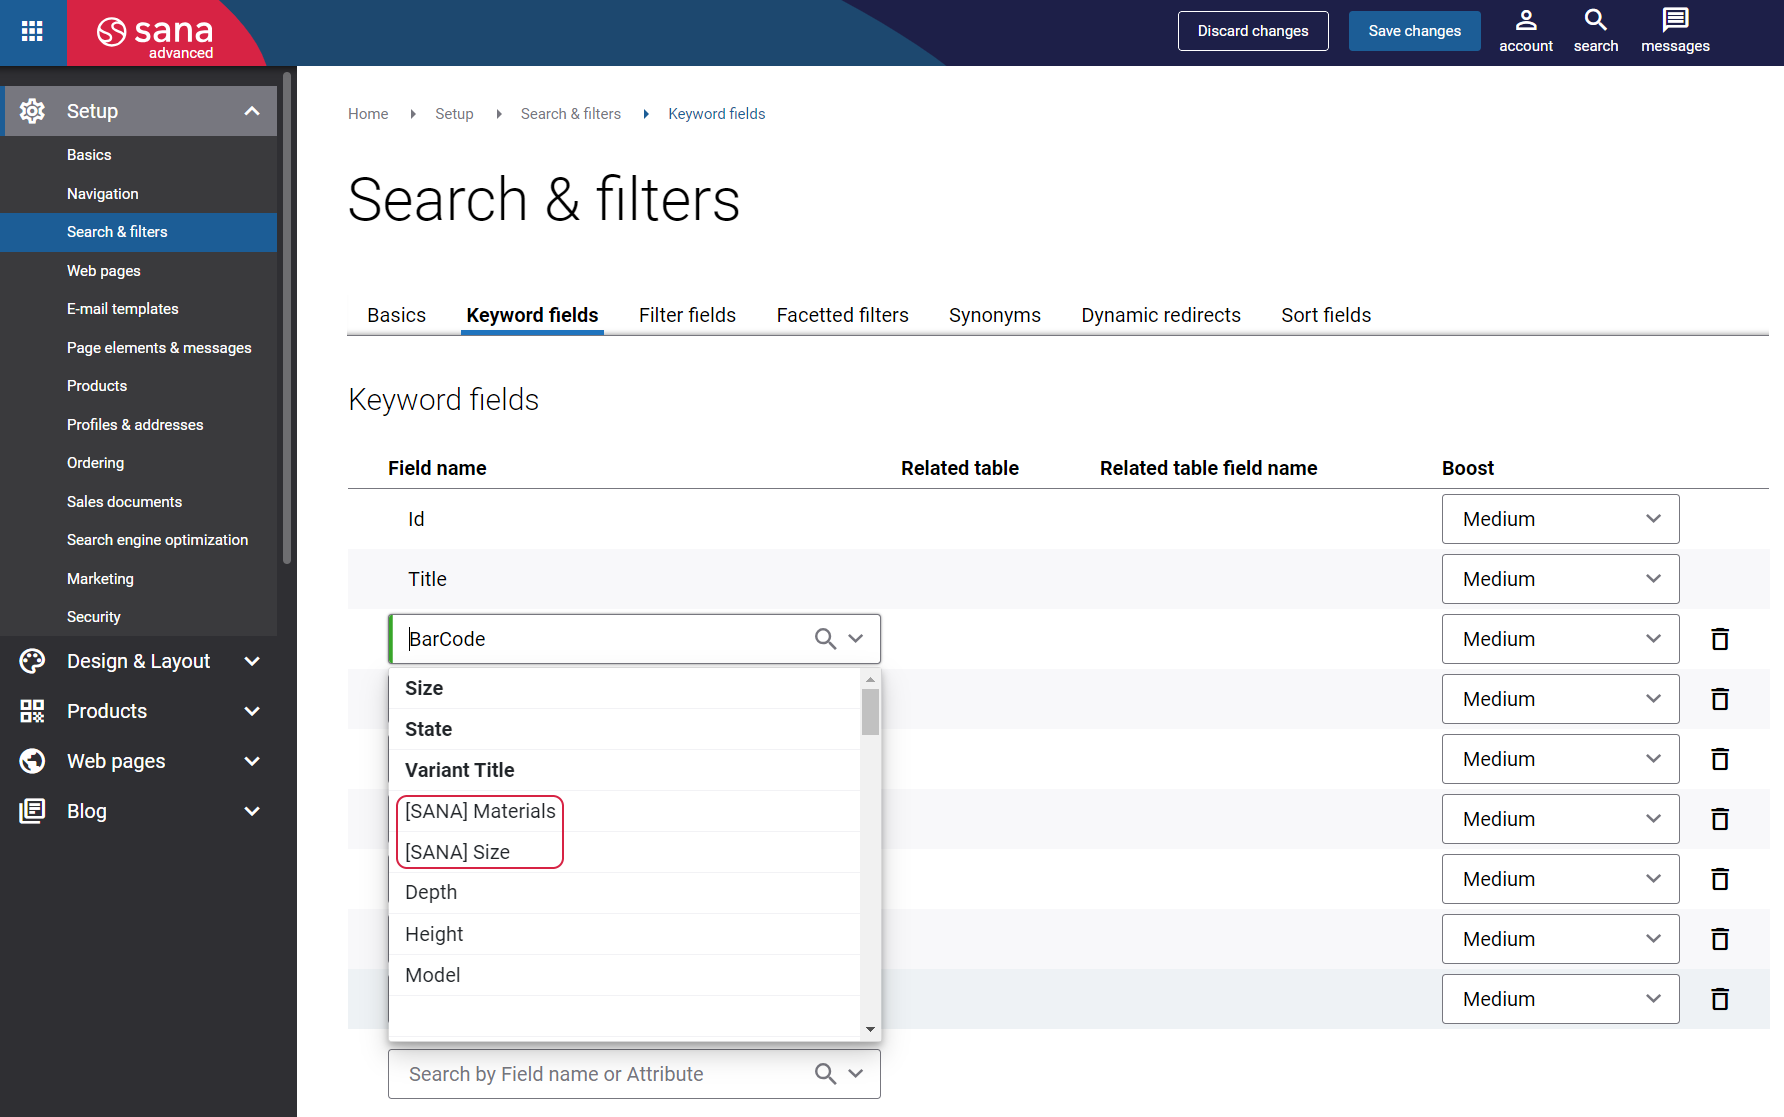The height and width of the screenshot is (1117, 1784).
Task: Switch to the Filter fields tab
Action: tap(687, 315)
